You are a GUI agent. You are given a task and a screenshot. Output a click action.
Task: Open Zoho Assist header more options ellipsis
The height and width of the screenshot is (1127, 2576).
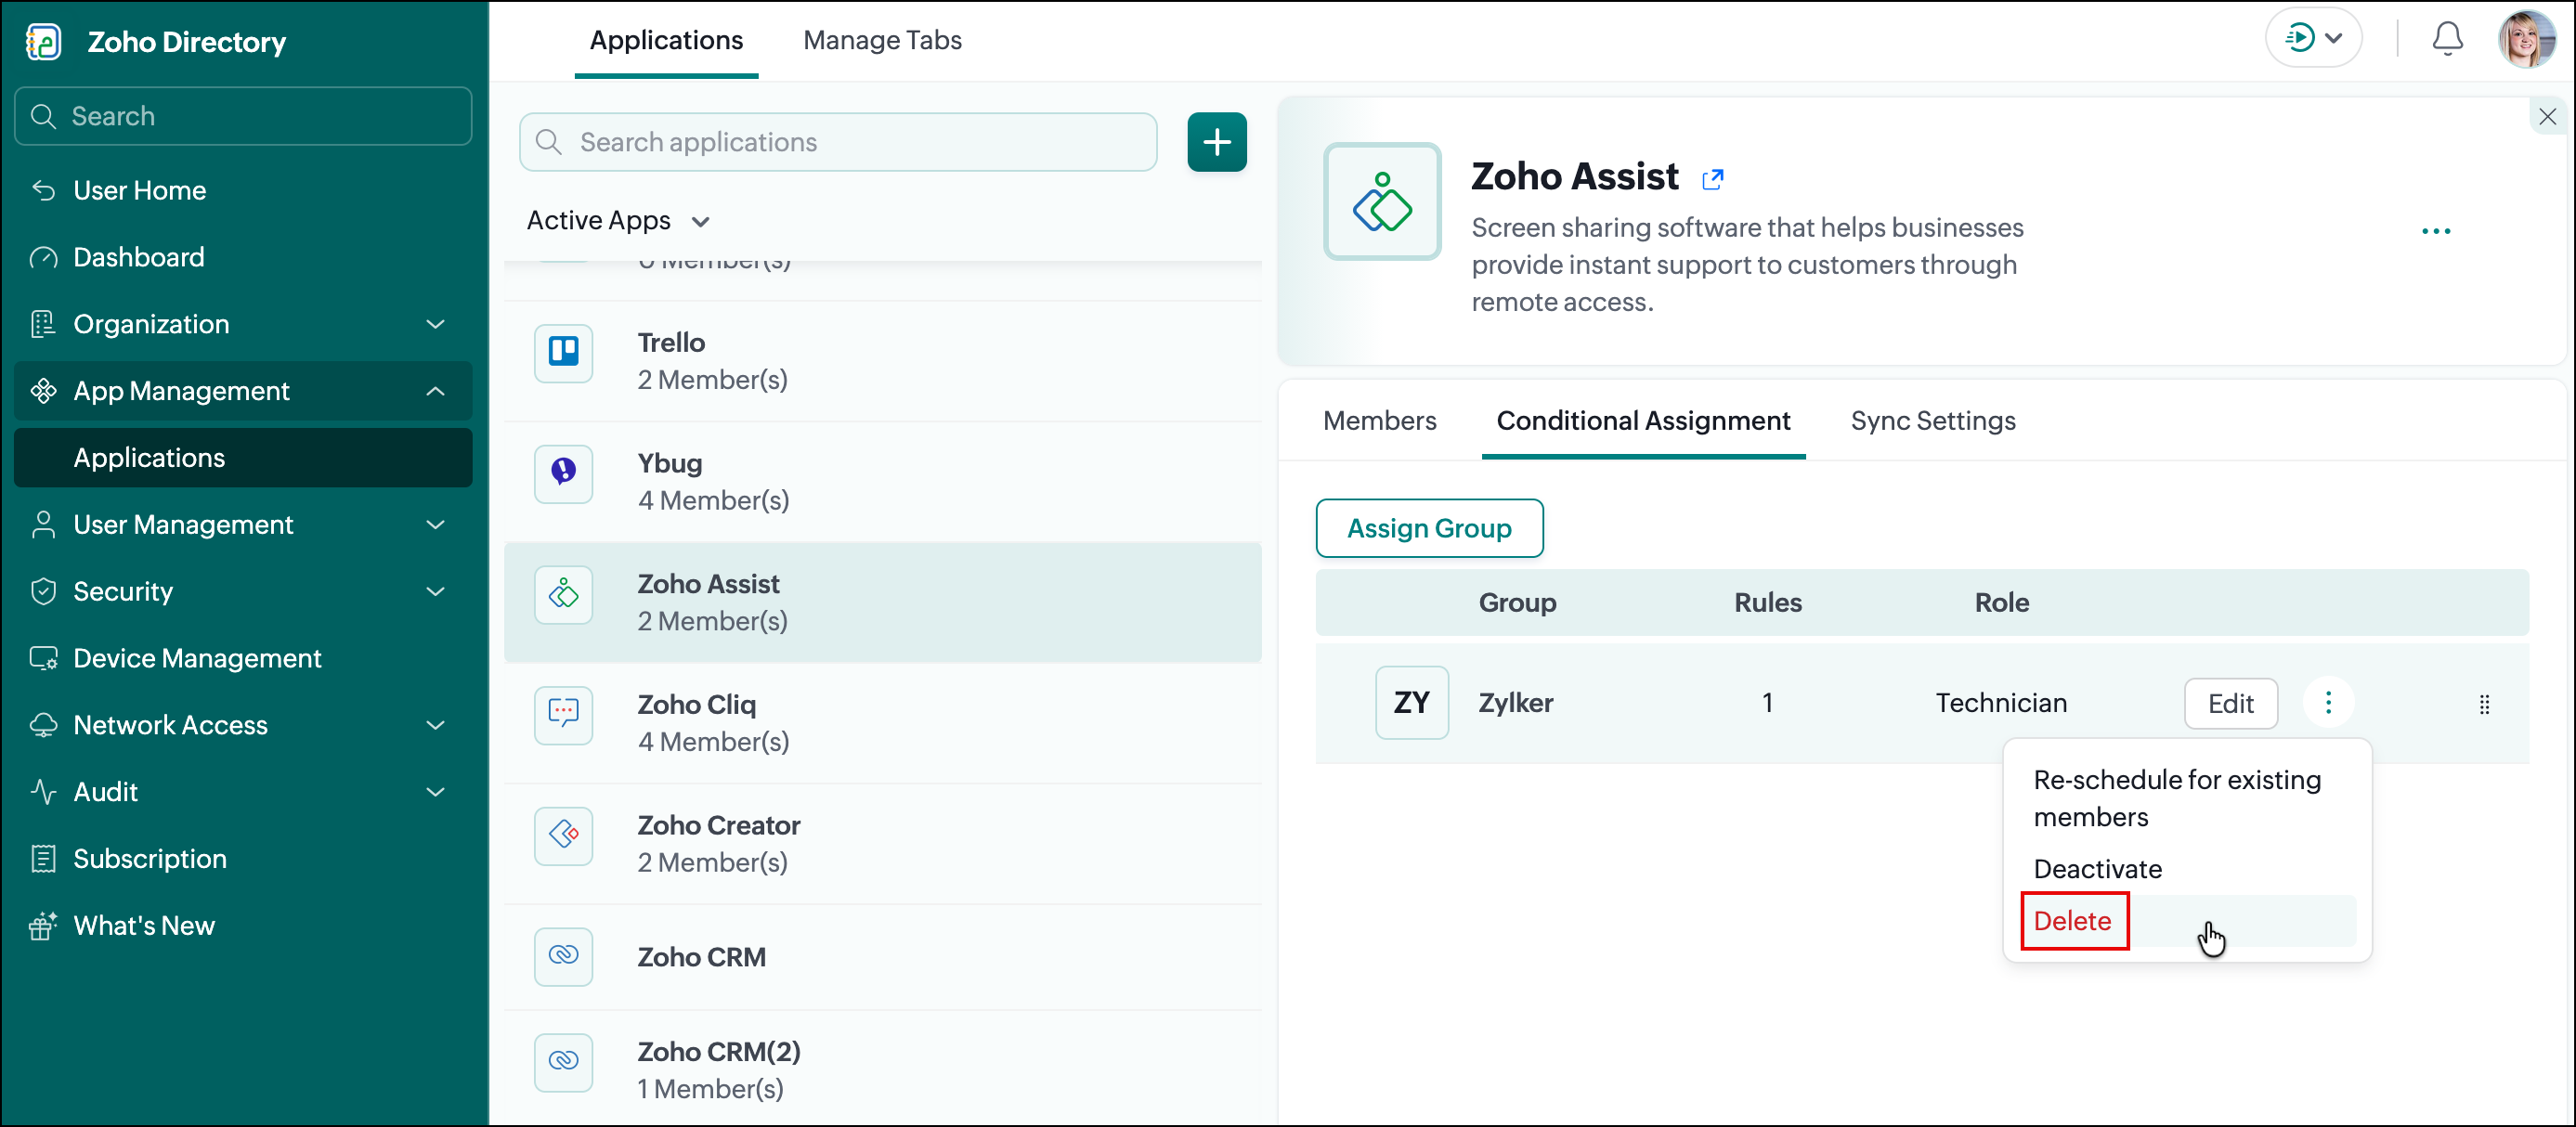click(2435, 231)
